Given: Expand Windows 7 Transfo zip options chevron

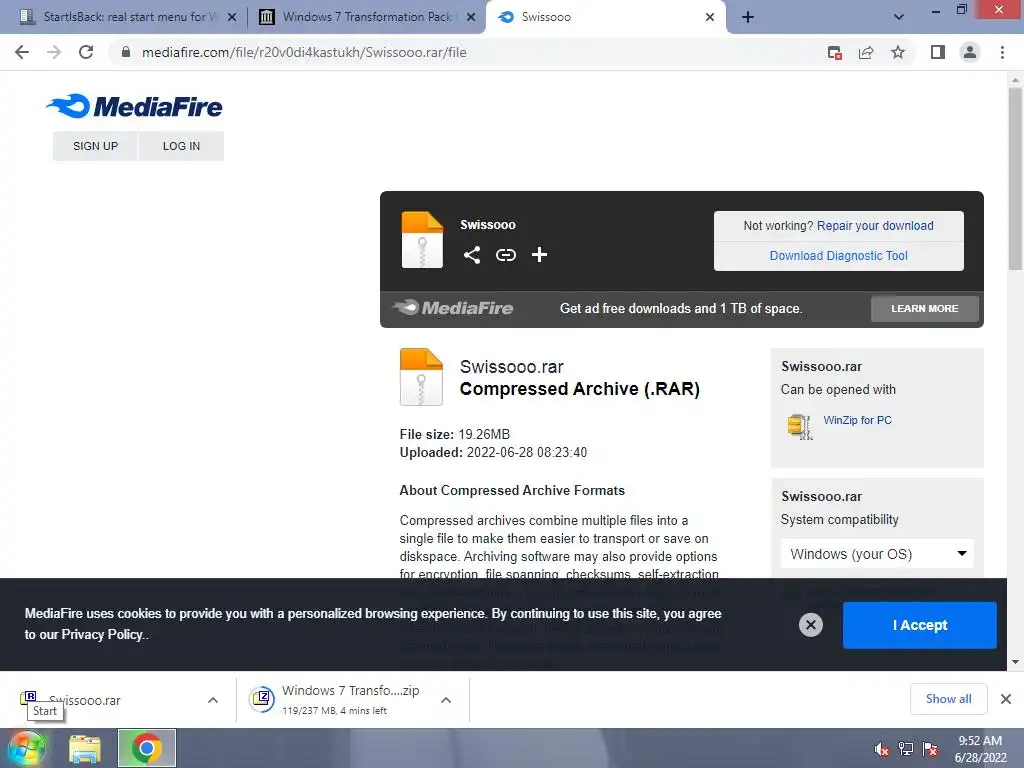Looking at the screenshot, I should [446, 700].
